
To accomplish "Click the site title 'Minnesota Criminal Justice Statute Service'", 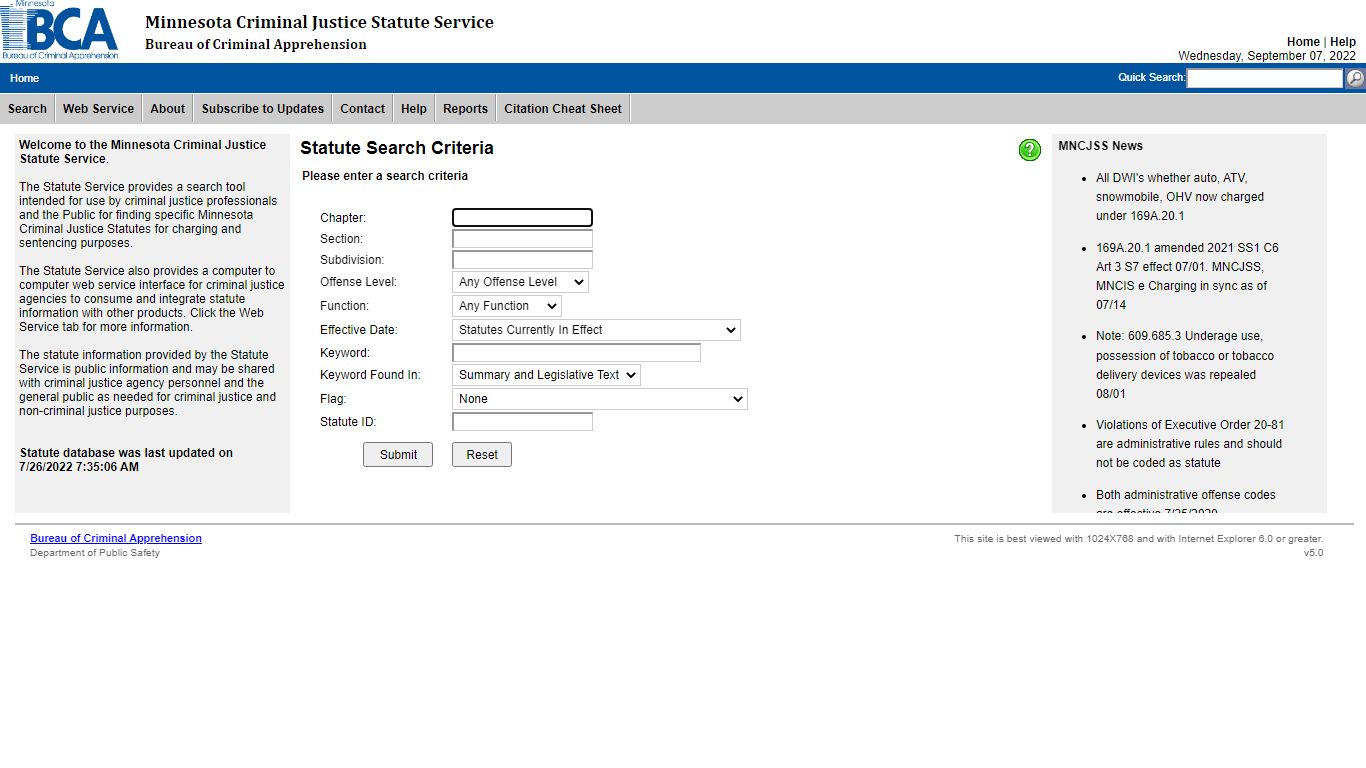I will 319,22.
